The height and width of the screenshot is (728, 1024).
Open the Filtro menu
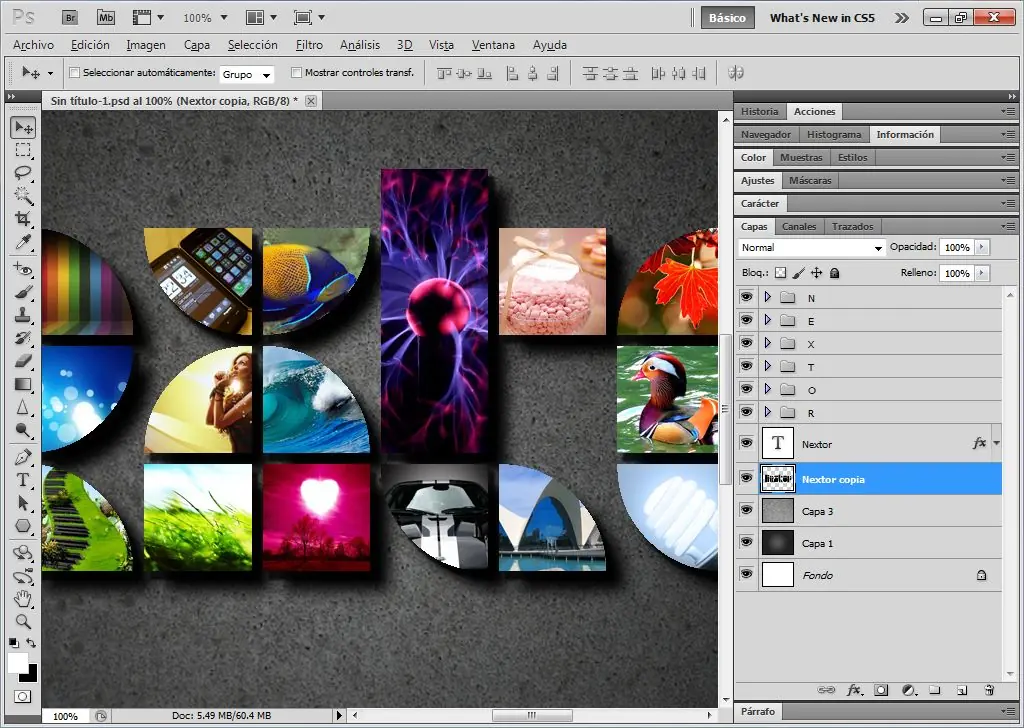coord(309,45)
